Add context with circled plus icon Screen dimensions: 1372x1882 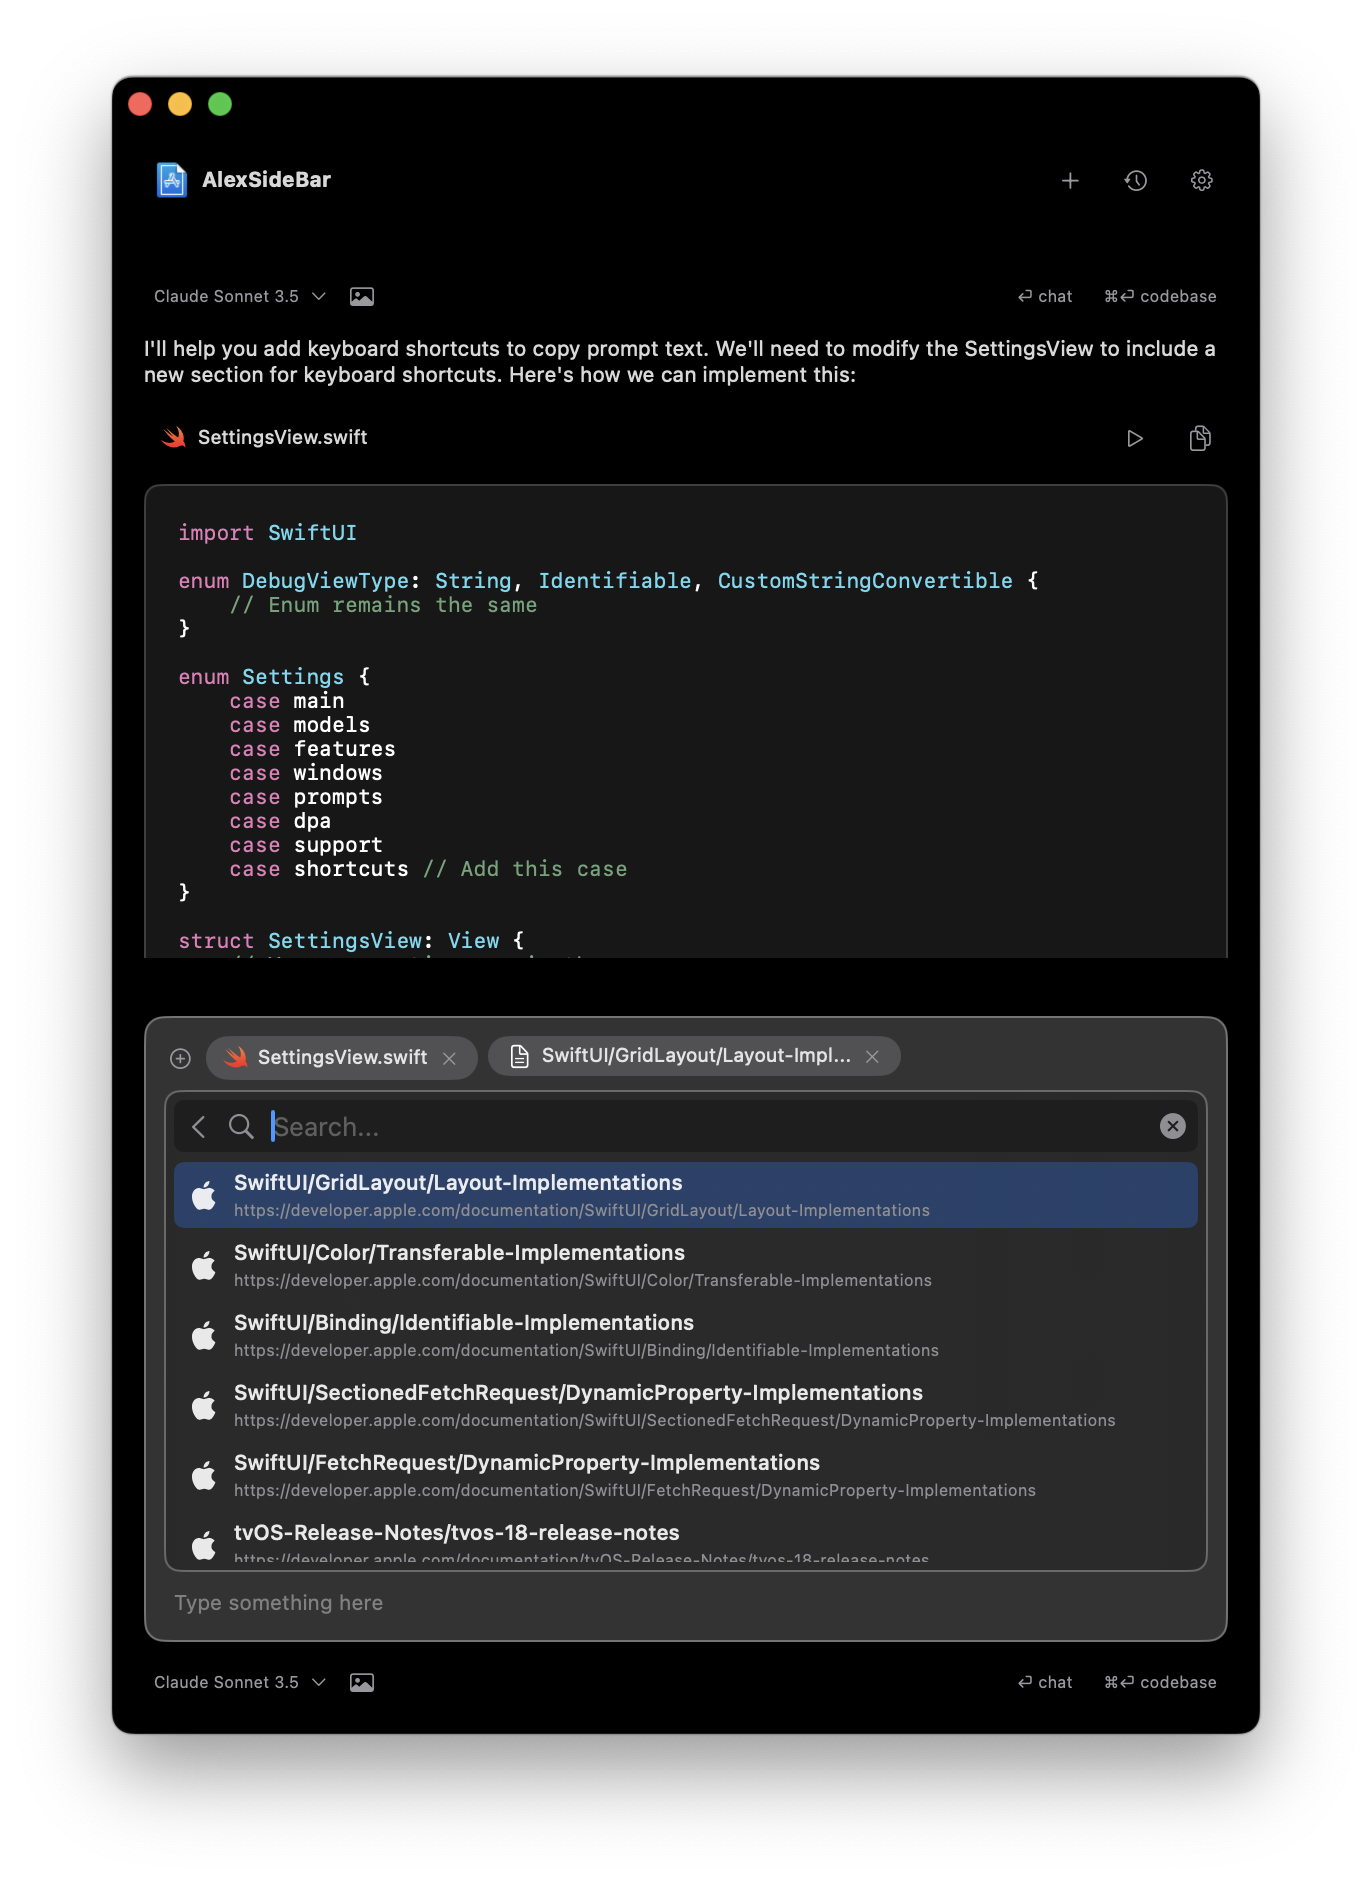pyautogui.click(x=180, y=1058)
